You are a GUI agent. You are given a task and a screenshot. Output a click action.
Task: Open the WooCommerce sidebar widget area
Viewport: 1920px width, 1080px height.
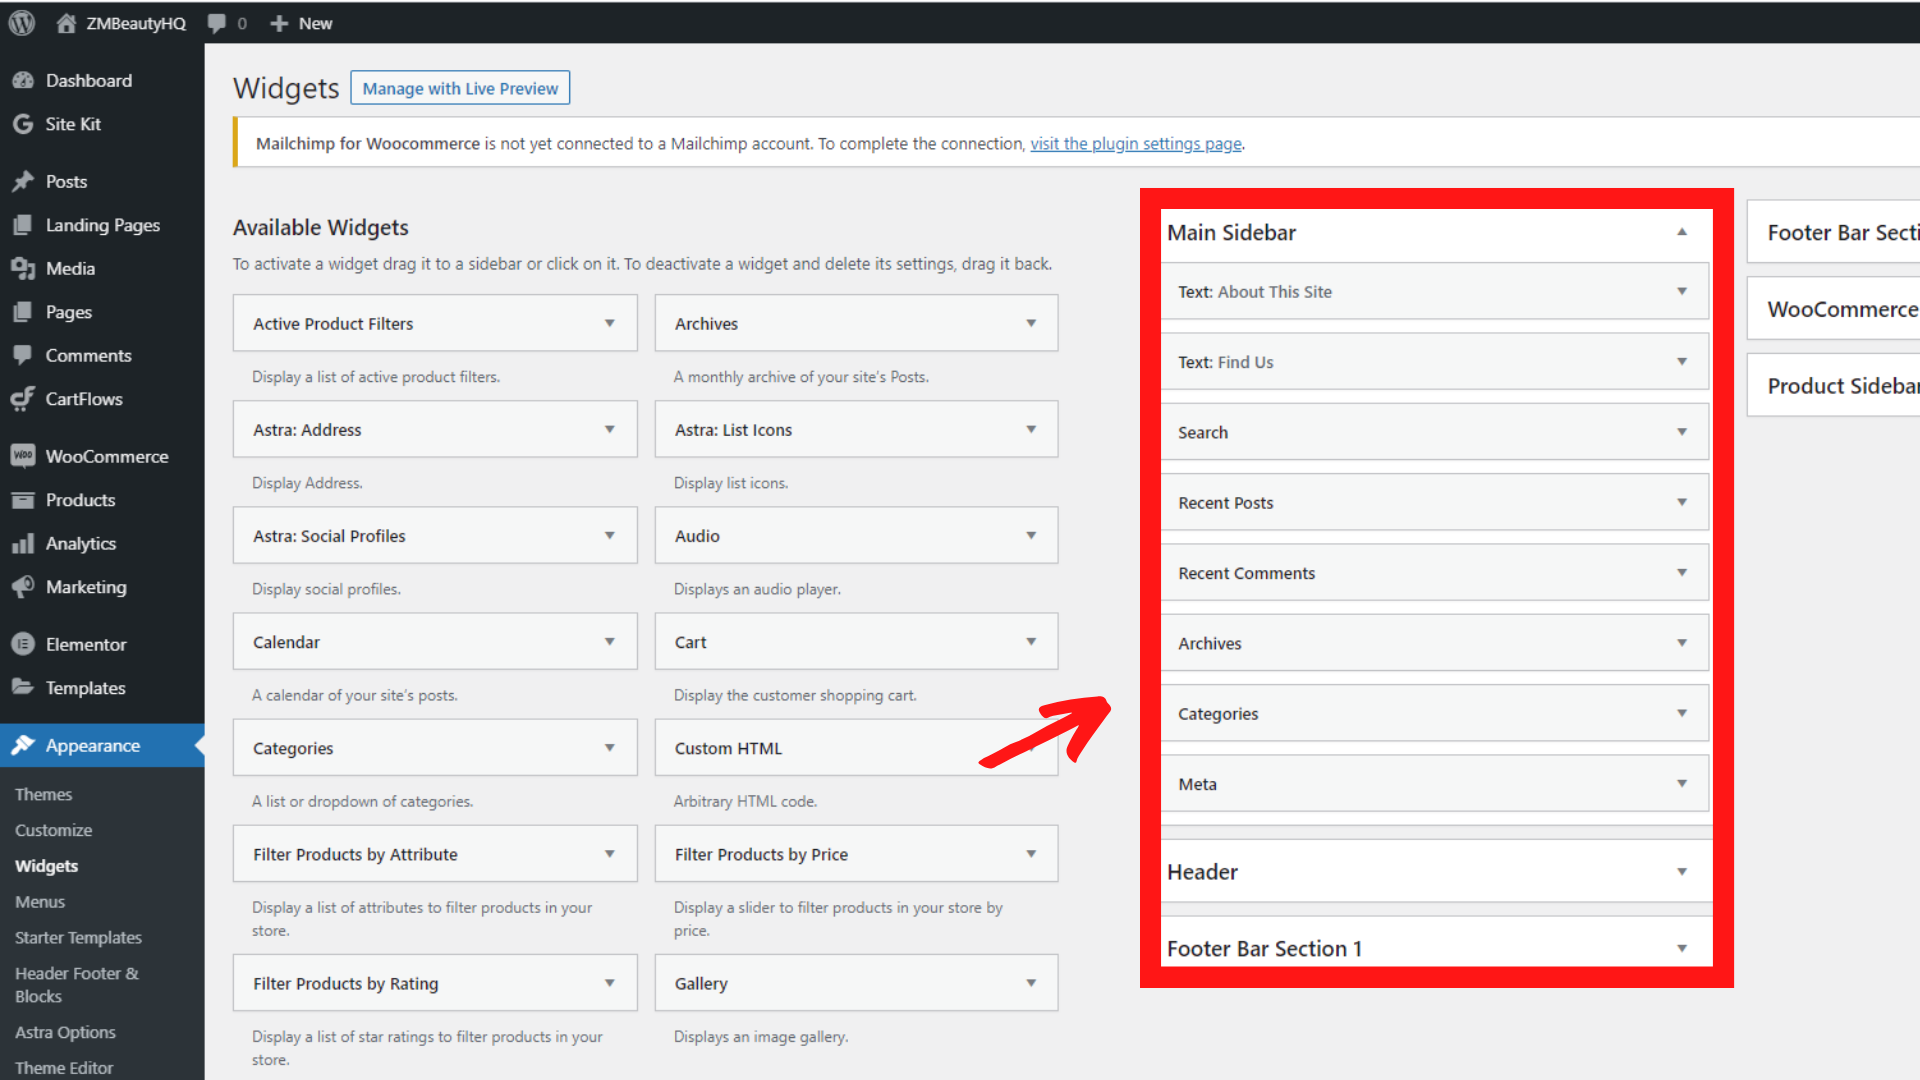coord(1834,309)
